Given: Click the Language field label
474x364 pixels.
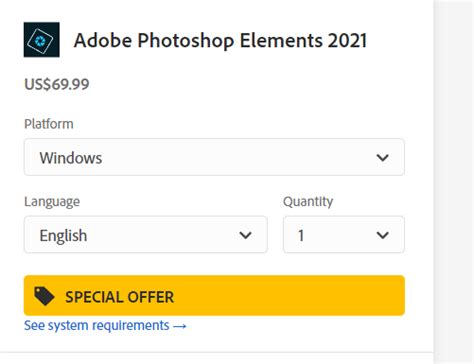Looking at the screenshot, I should click(x=52, y=202).
